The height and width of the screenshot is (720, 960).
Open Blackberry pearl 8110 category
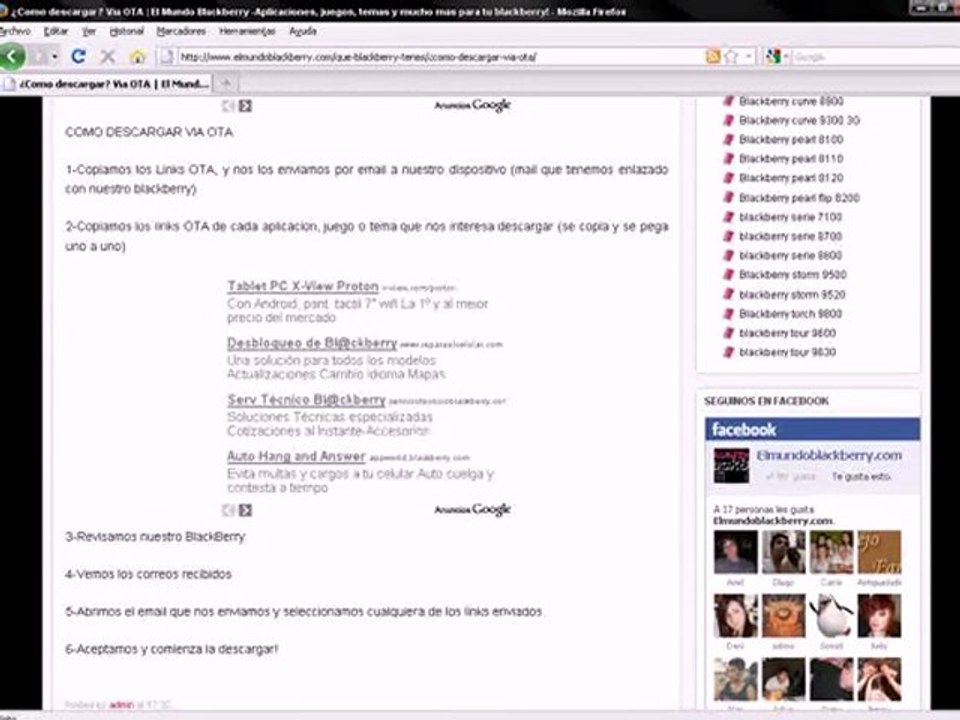click(x=791, y=159)
